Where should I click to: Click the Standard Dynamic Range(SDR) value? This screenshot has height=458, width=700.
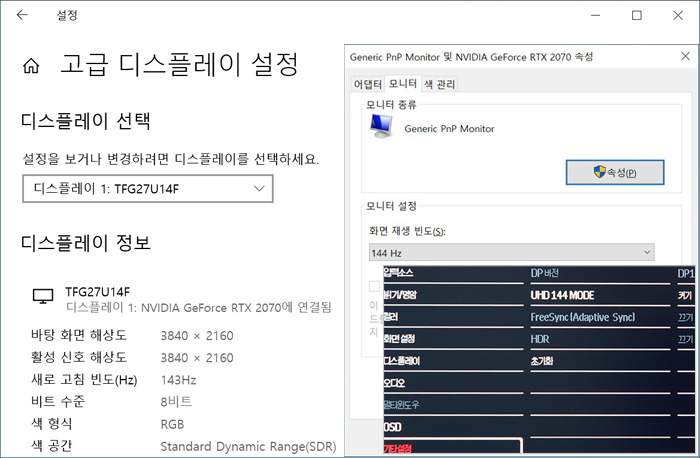pos(248,446)
